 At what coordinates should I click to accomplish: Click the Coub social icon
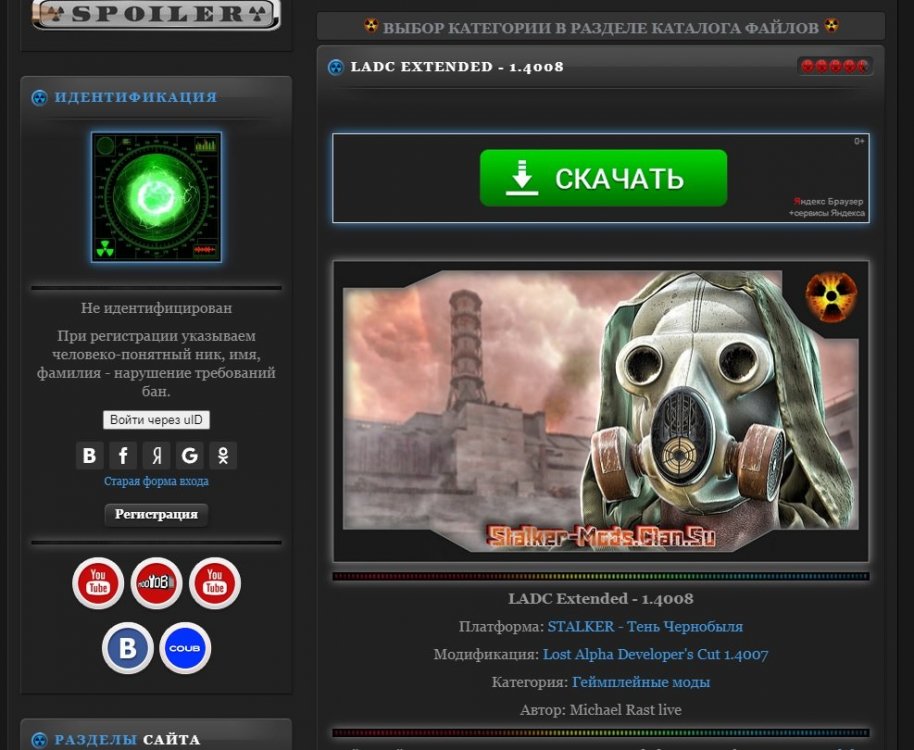(x=186, y=647)
